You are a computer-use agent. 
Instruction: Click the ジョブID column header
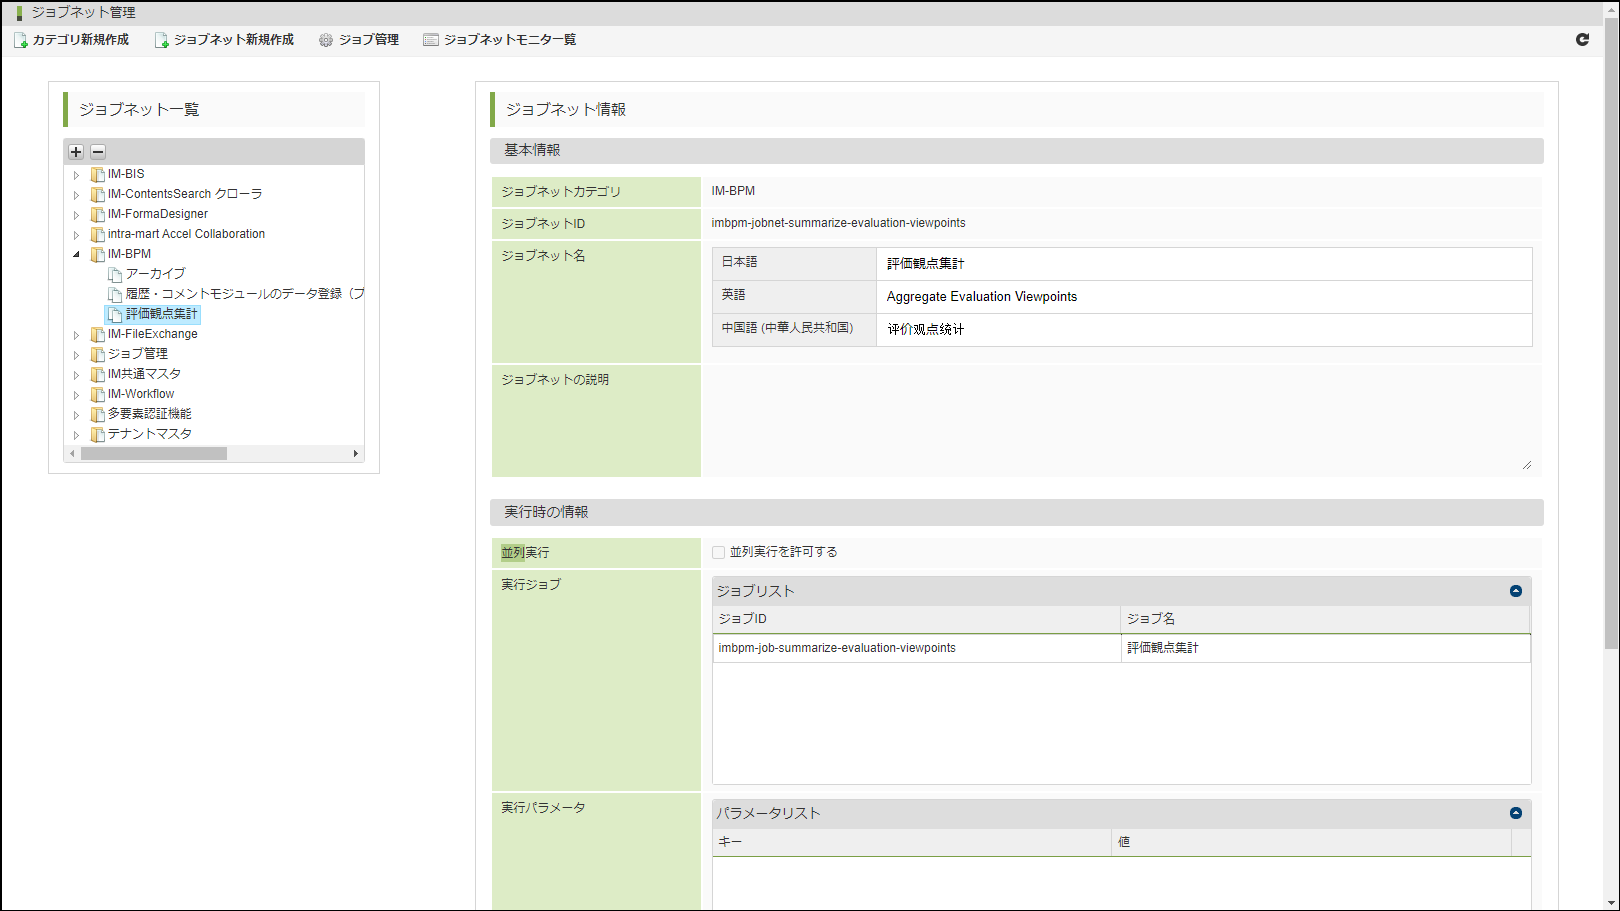(915, 619)
